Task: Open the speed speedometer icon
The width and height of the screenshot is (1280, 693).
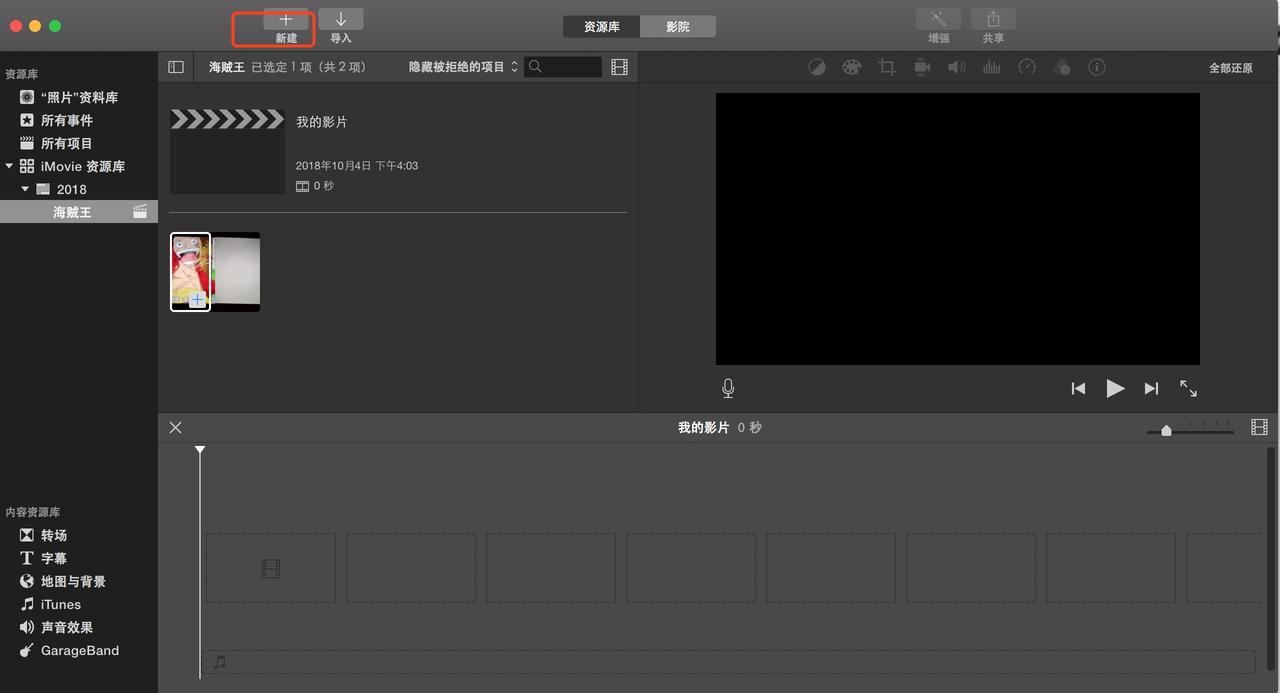Action: pos(1027,67)
